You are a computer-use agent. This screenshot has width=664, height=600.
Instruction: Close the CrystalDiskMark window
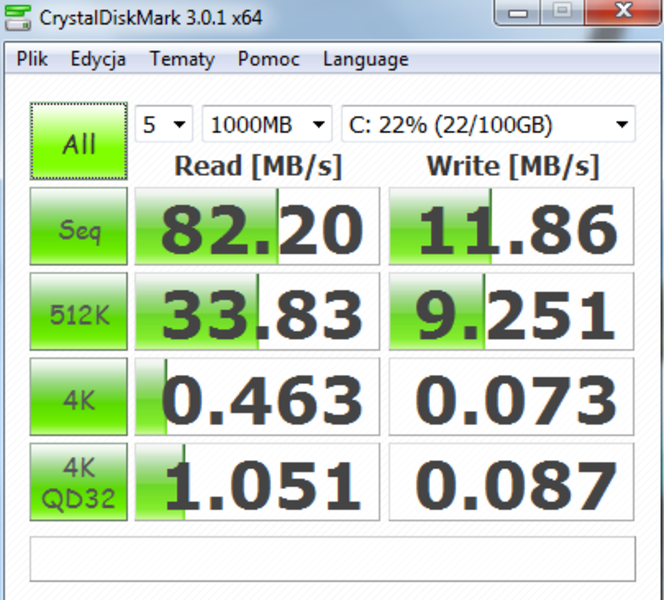tap(623, 12)
